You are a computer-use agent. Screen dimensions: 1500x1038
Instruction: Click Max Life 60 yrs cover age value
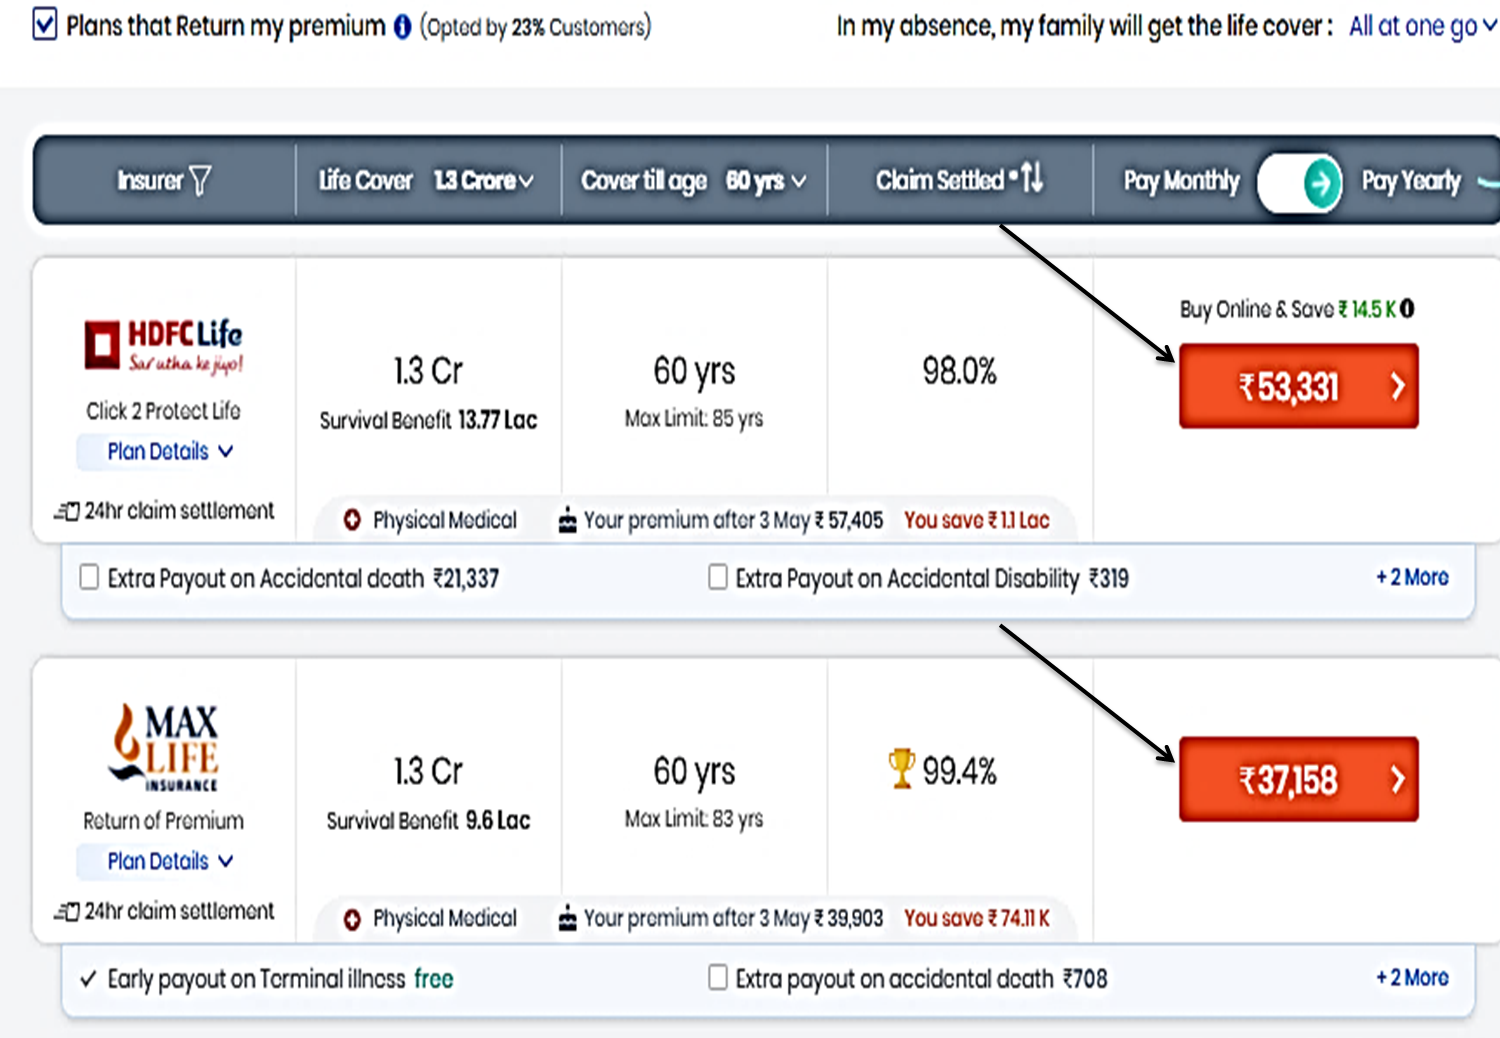[694, 771]
